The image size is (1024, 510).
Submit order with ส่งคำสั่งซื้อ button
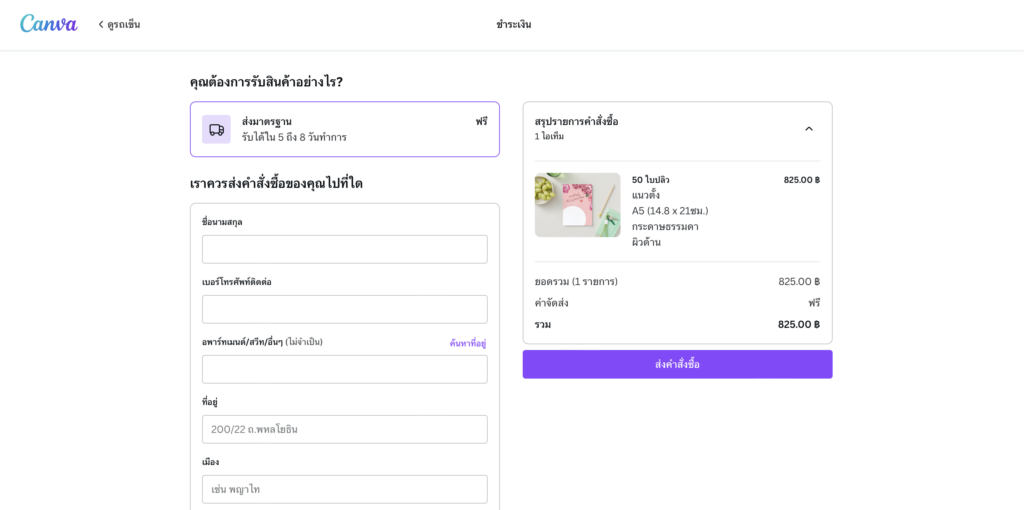point(677,364)
